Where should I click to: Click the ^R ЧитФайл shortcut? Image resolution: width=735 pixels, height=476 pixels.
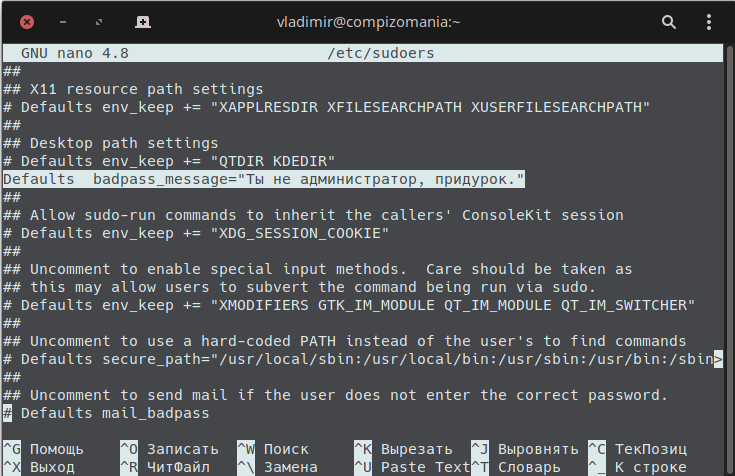tap(165, 467)
